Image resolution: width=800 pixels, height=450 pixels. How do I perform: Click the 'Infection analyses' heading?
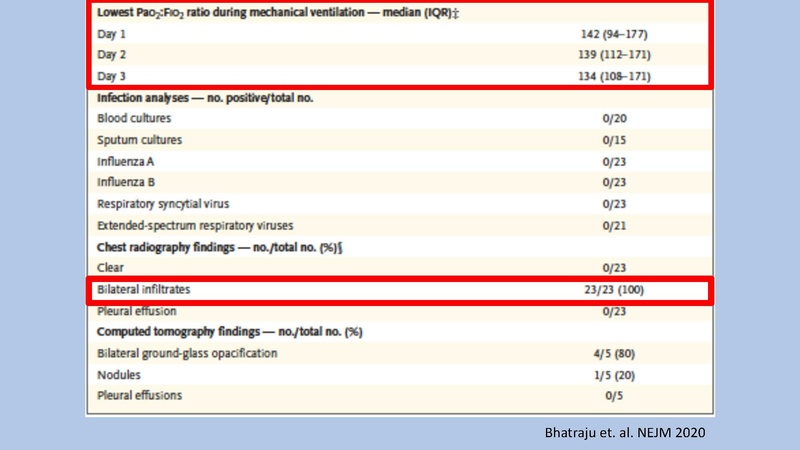[205, 98]
